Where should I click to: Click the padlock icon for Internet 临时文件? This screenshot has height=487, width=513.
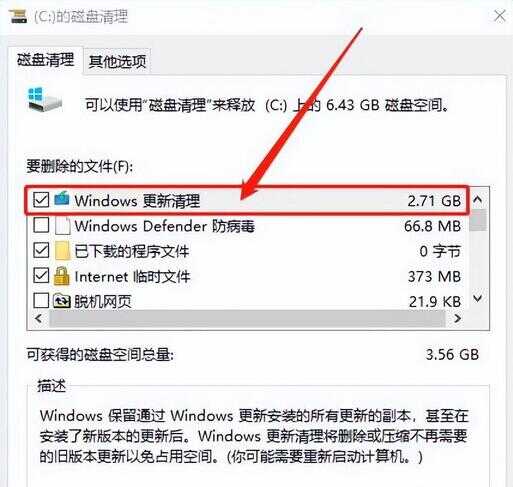tap(62, 276)
